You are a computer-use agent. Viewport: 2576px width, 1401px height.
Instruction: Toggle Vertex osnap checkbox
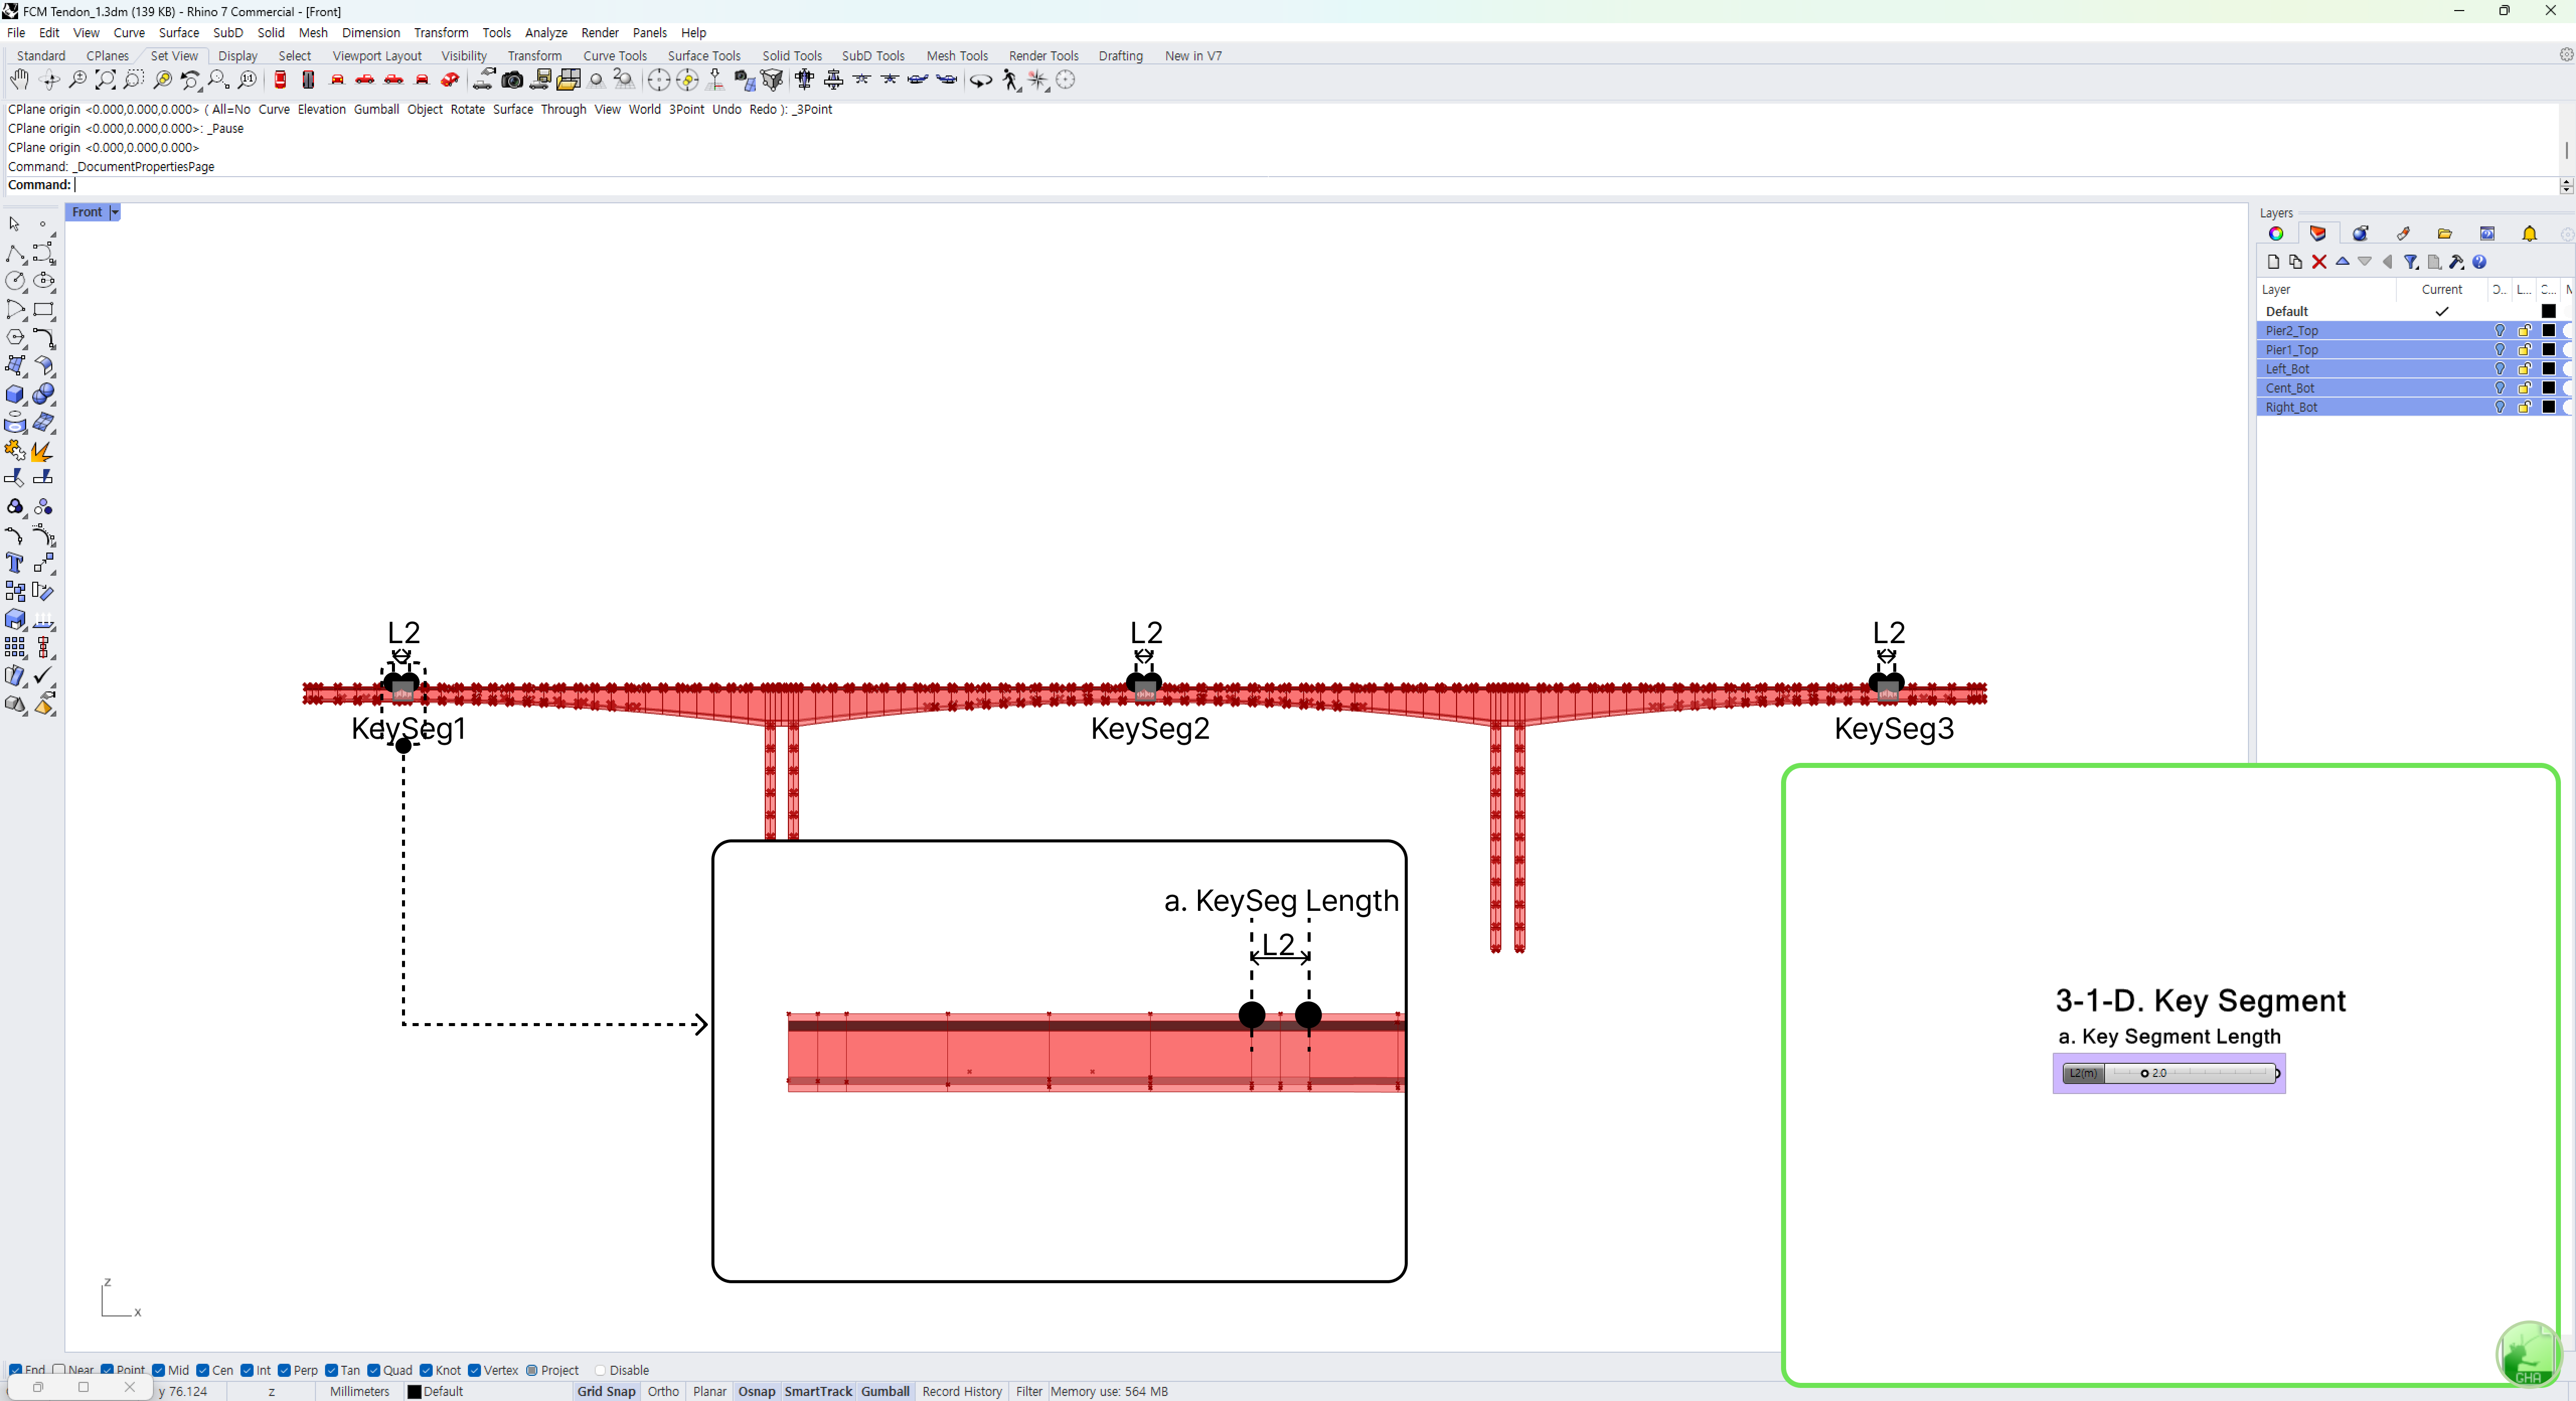[475, 1370]
